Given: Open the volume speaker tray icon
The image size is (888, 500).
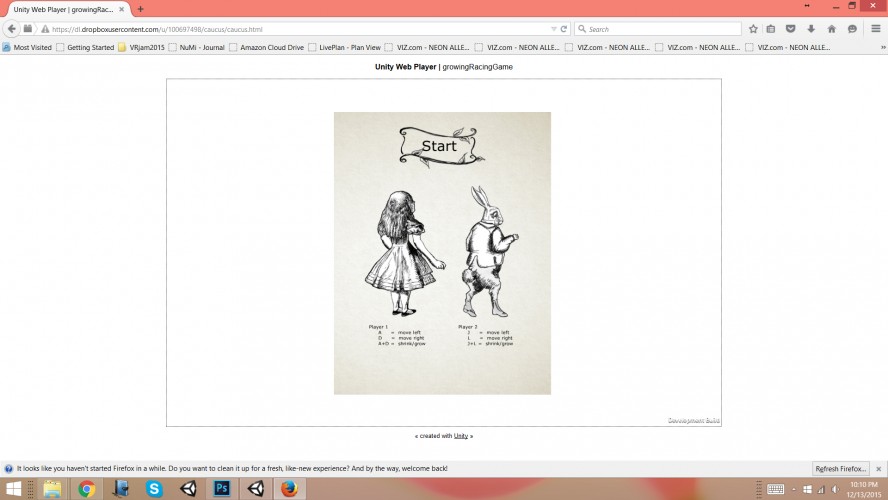Looking at the screenshot, I should point(835,489).
